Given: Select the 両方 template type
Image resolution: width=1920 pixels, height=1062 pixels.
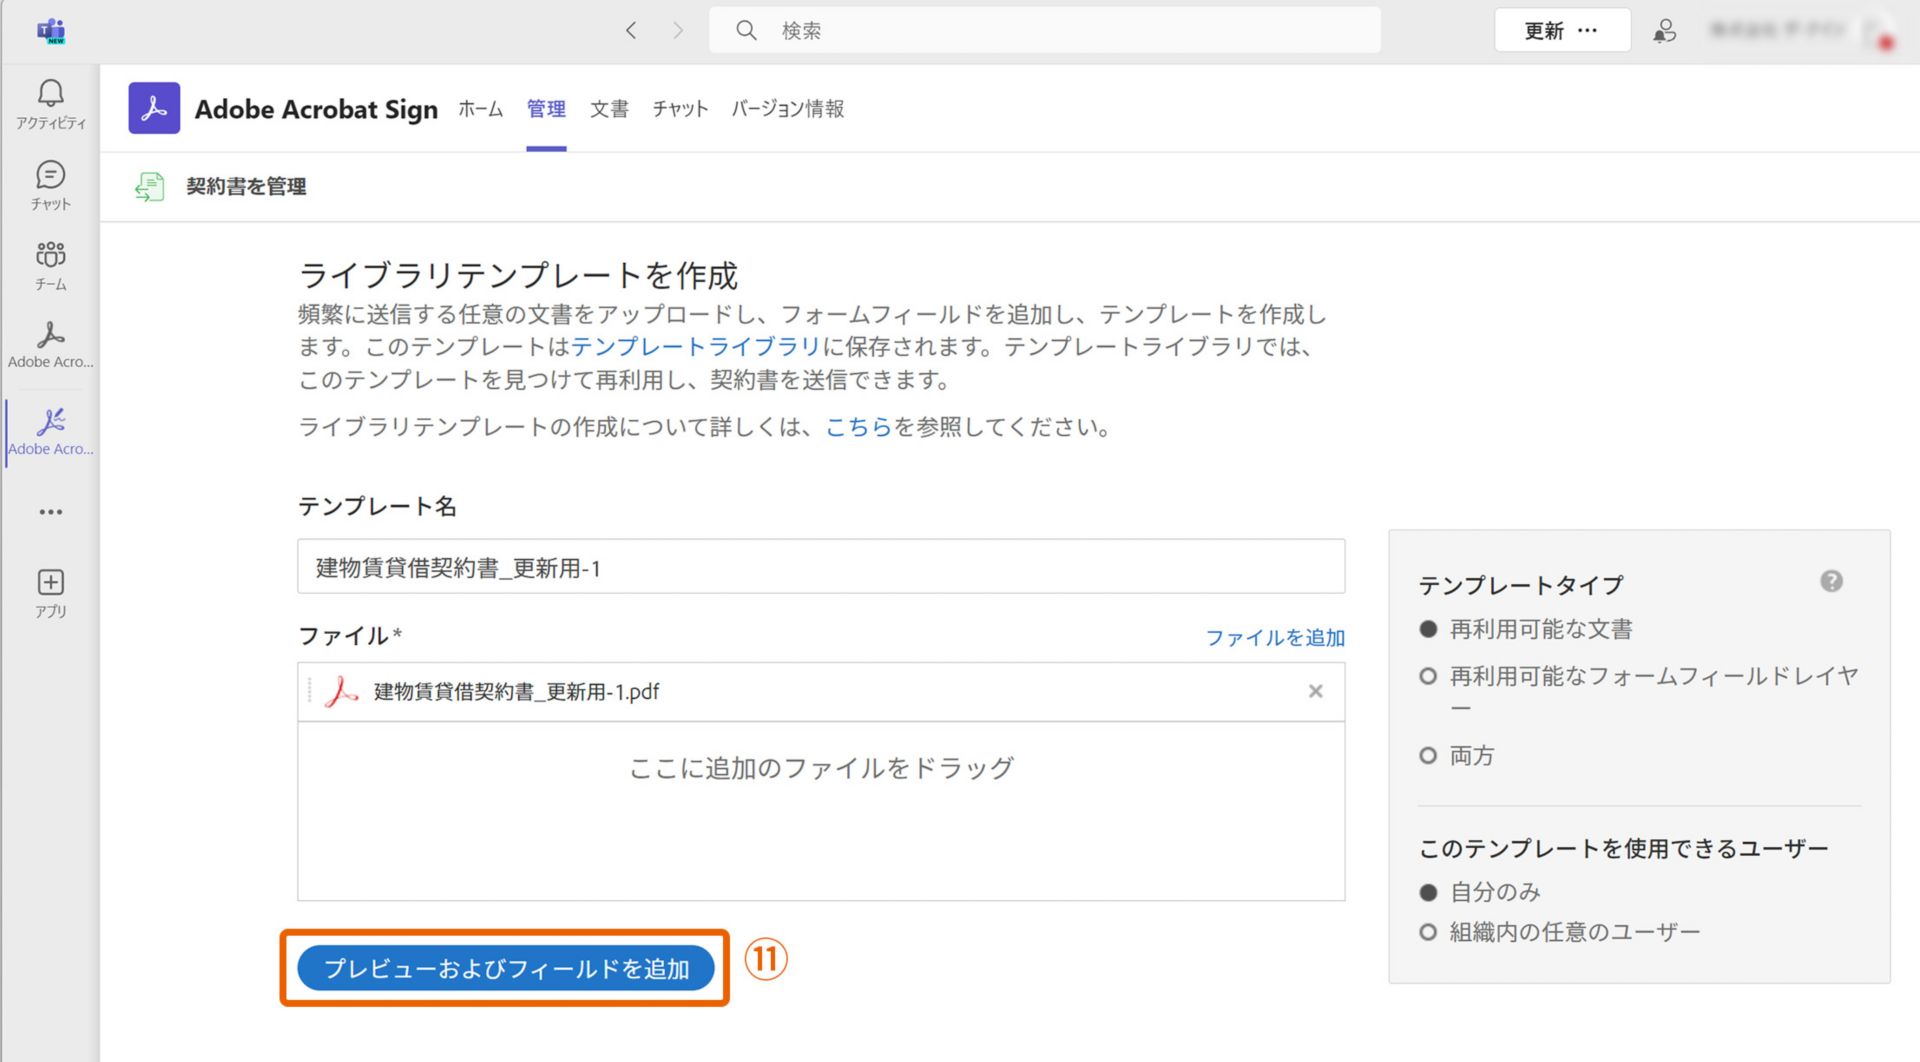Looking at the screenshot, I should [x=1428, y=756].
